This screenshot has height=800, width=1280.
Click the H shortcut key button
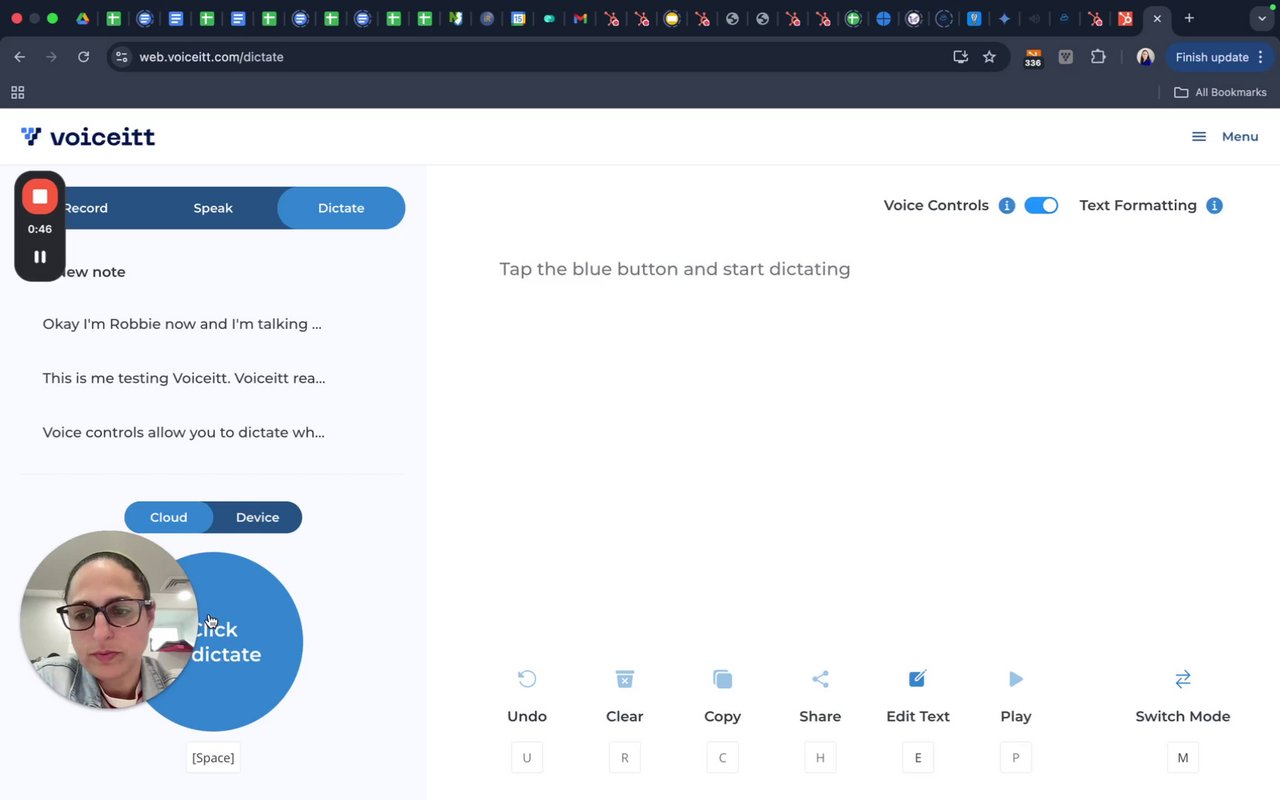(820, 757)
